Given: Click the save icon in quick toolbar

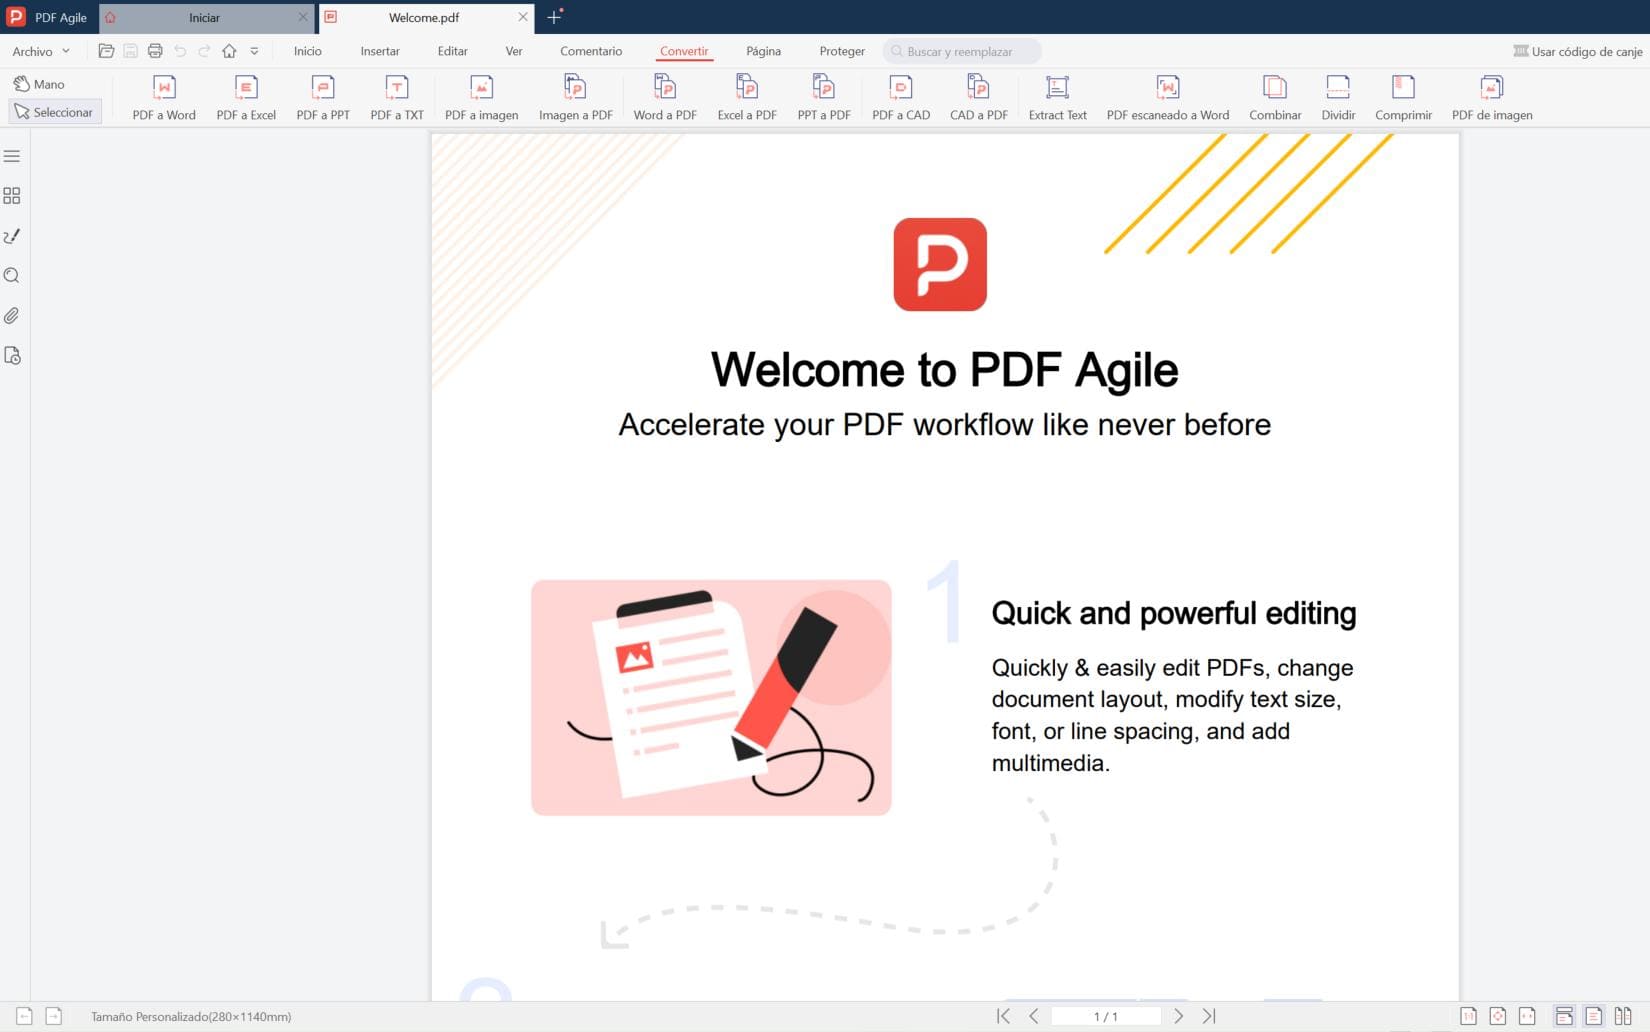Looking at the screenshot, I should tap(131, 51).
